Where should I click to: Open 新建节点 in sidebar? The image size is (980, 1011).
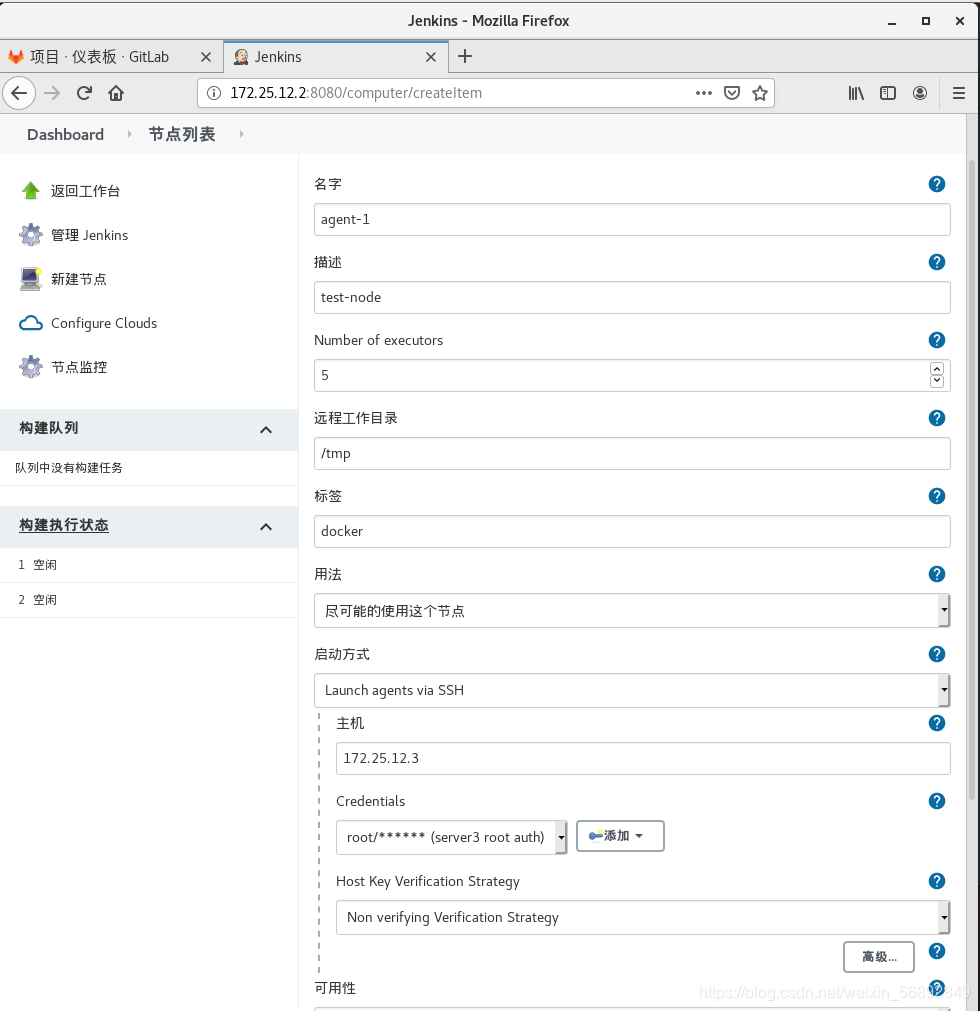(79, 279)
